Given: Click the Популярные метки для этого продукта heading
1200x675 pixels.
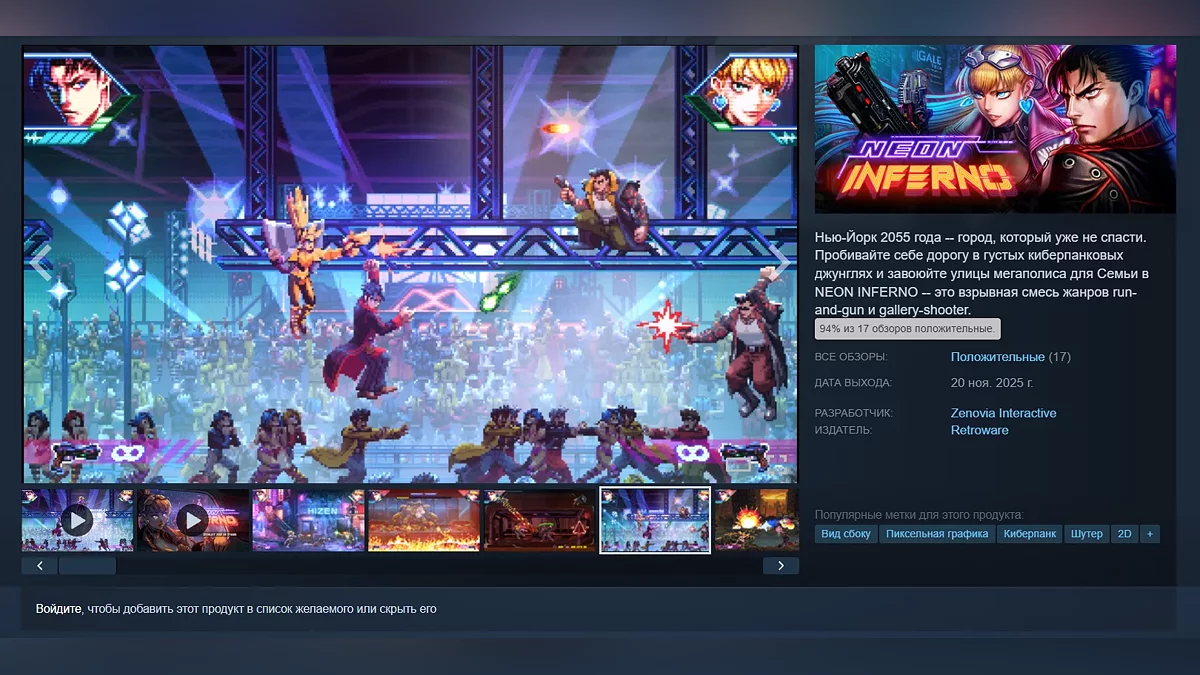Looking at the screenshot, I should (x=919, y=514).
